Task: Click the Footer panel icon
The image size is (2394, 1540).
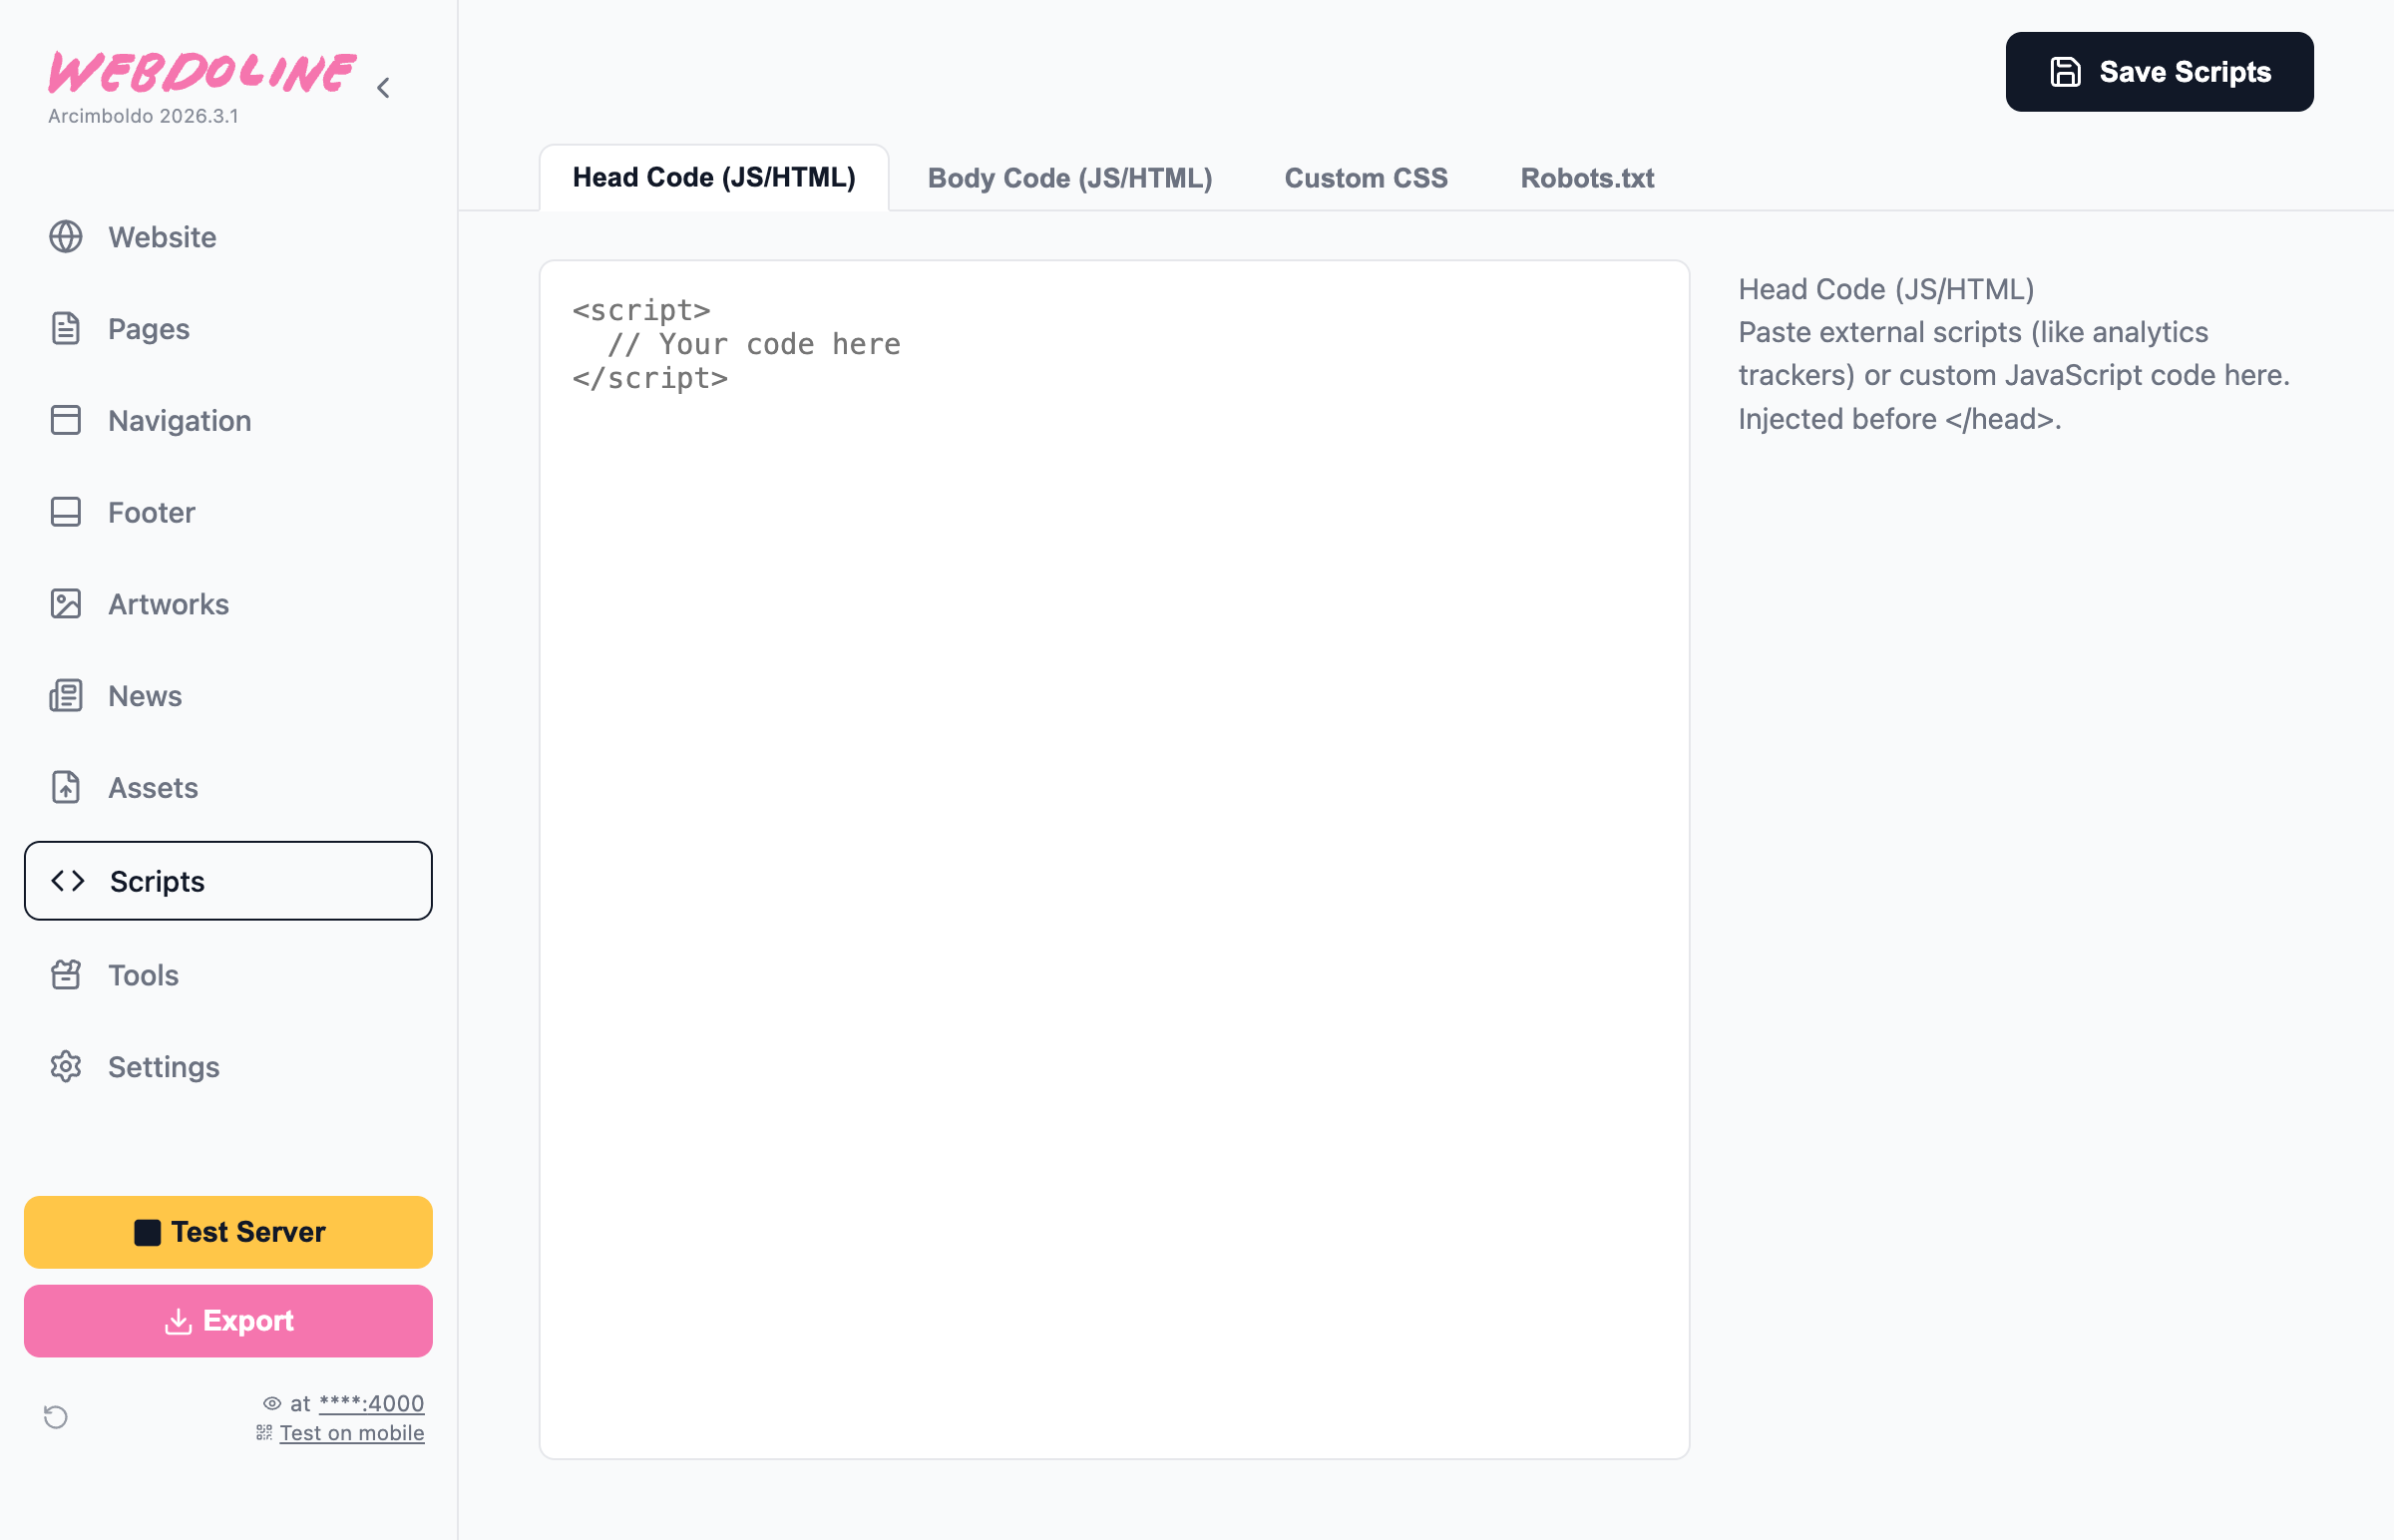Action: point(66,512)
